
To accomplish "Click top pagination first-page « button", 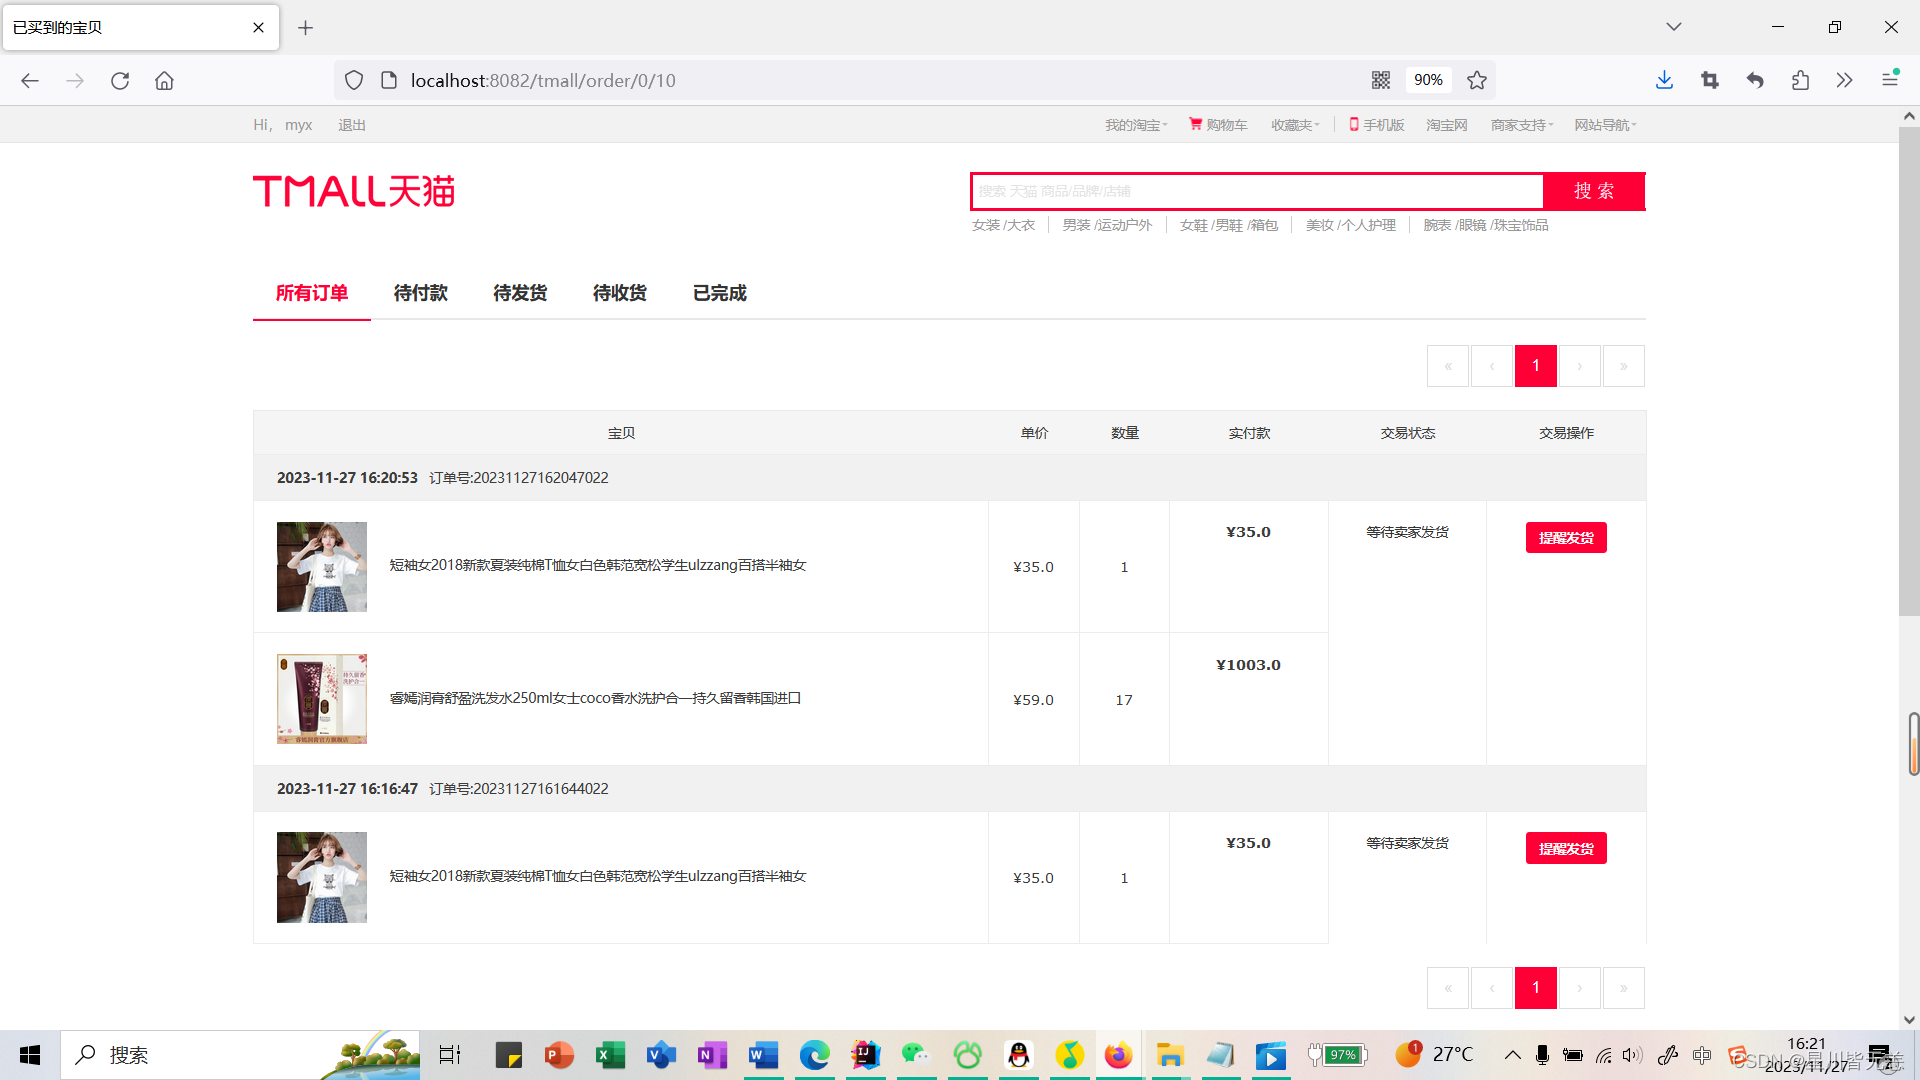I will pos(1448,366).
